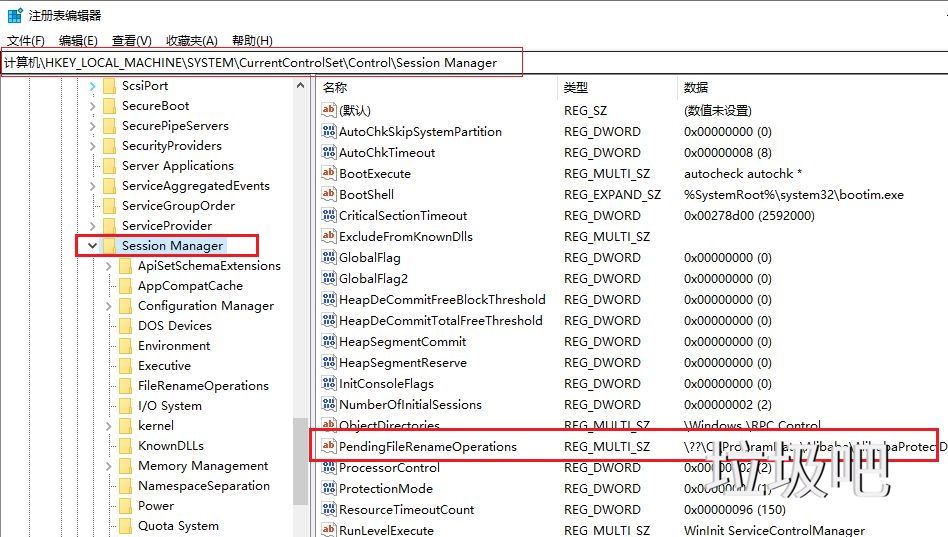Click the folder icon of KnownDLLs key
The height and width of the screenshot is (537, 948).
tap(125, 446)
